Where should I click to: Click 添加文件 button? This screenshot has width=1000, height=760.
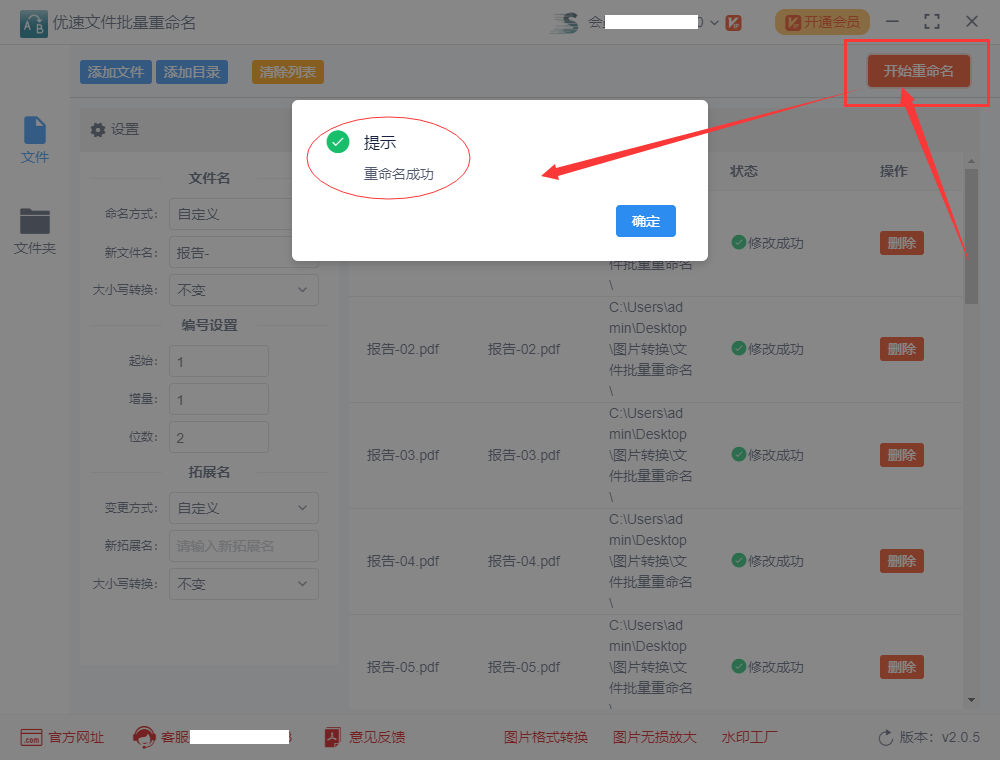click(115, 72)
